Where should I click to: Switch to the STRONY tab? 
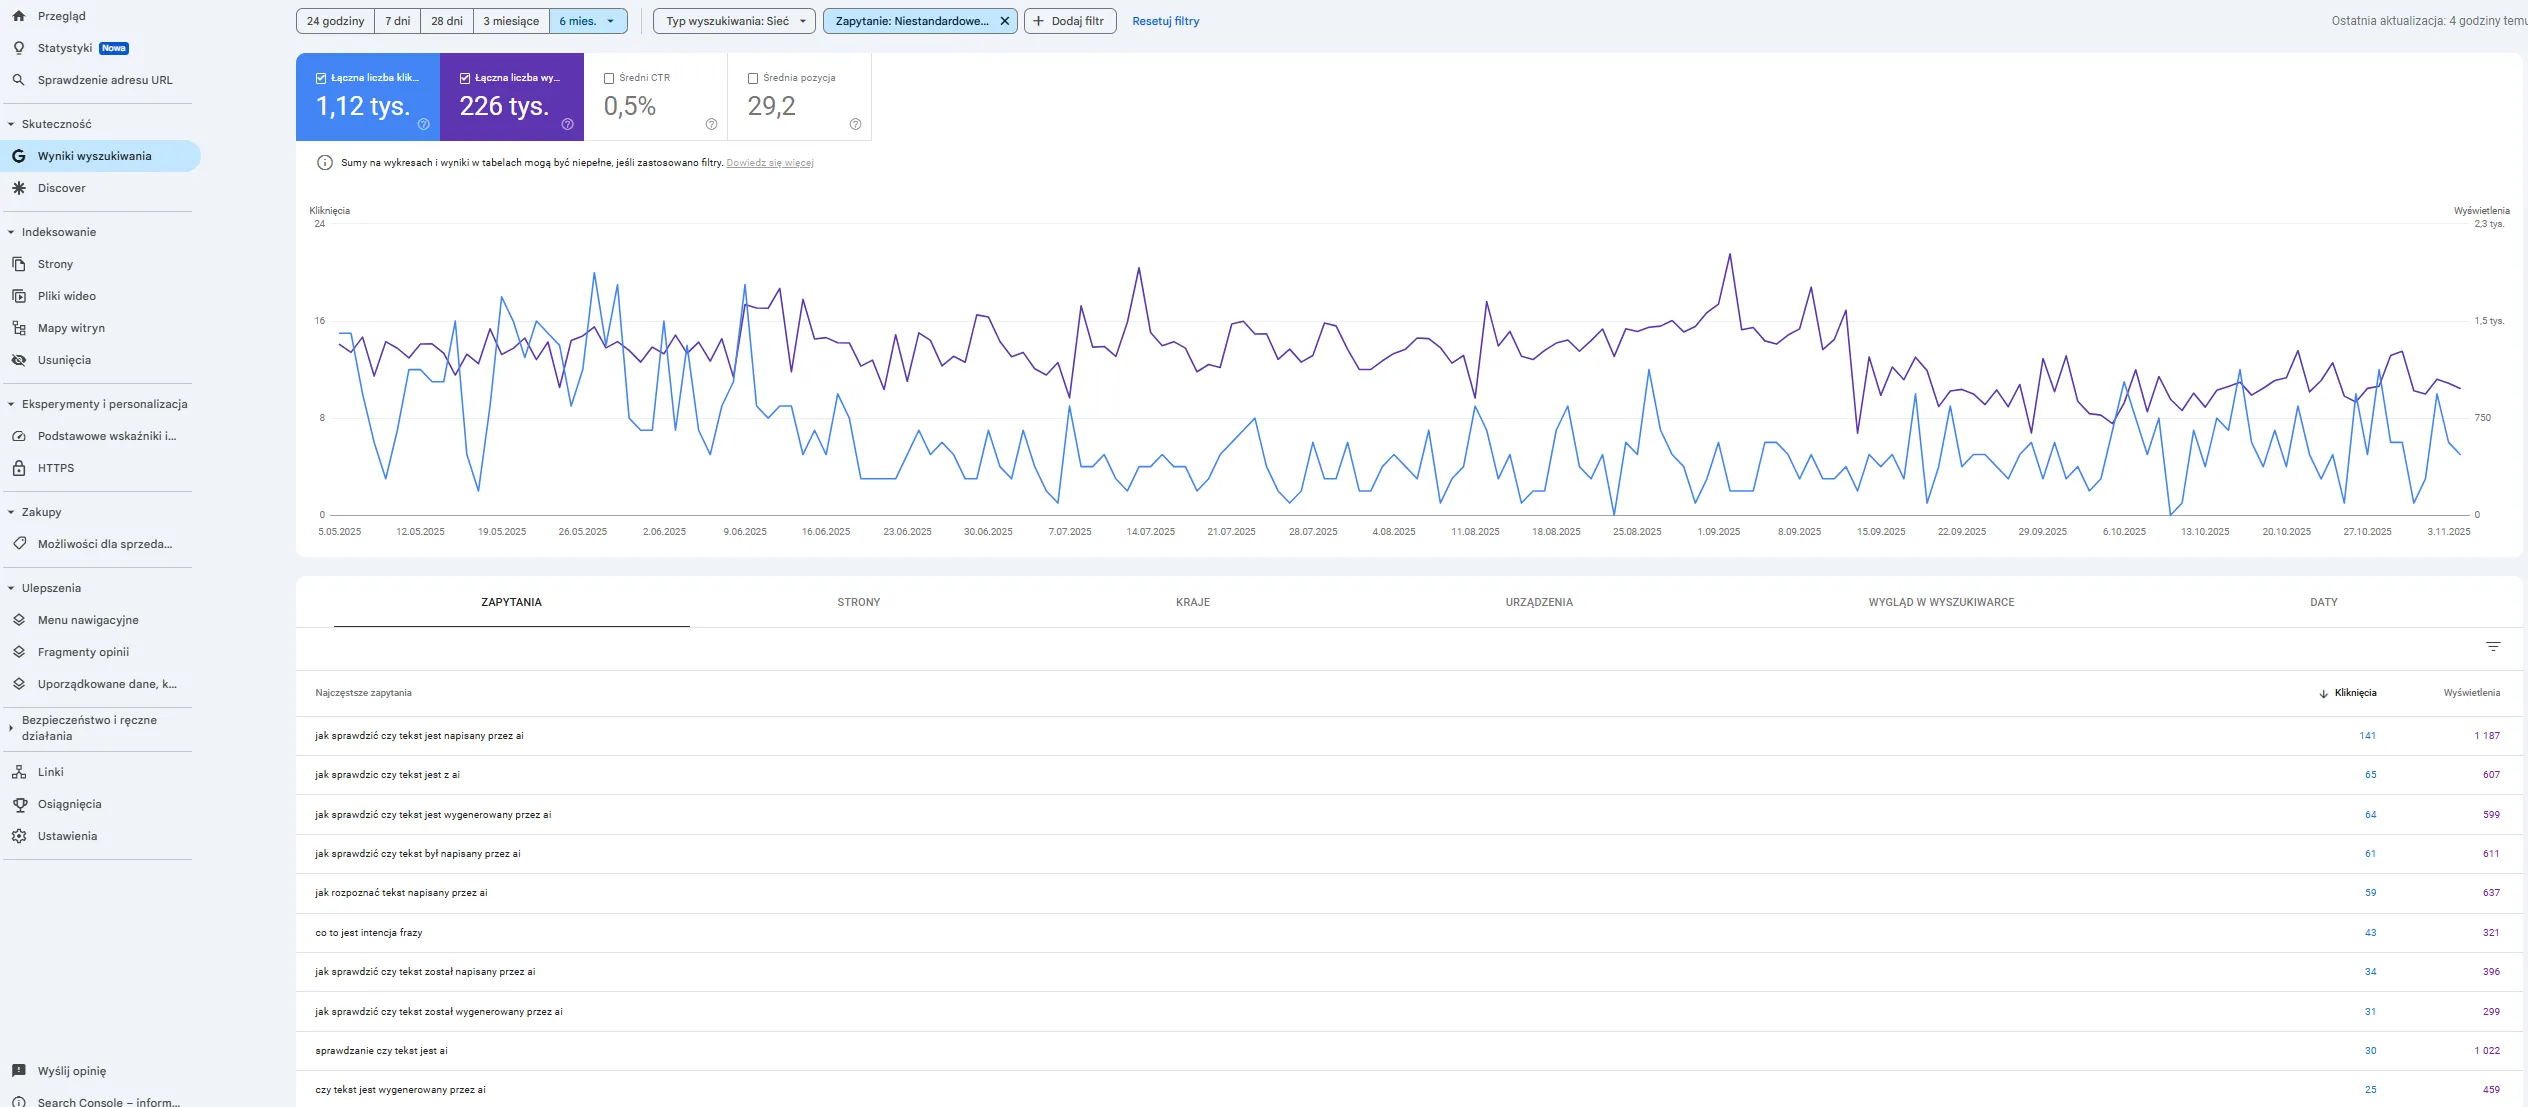[x=858, y=602]
